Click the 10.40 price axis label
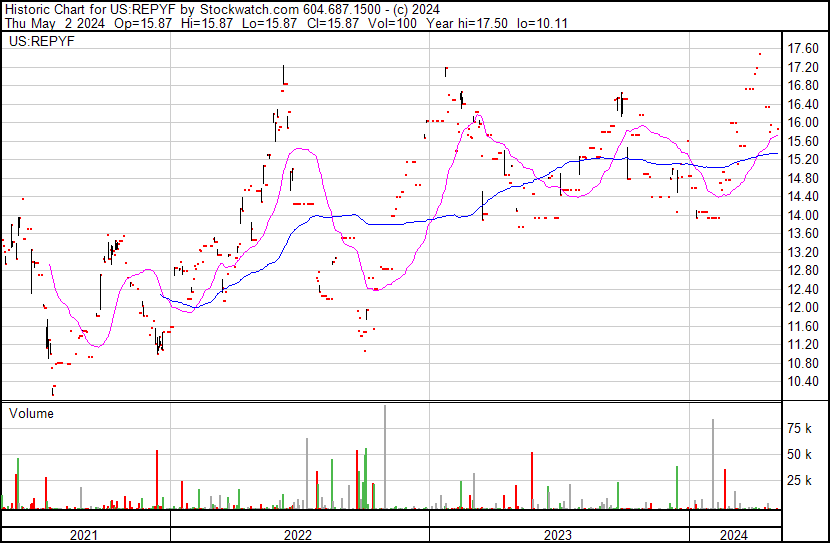 803,382
